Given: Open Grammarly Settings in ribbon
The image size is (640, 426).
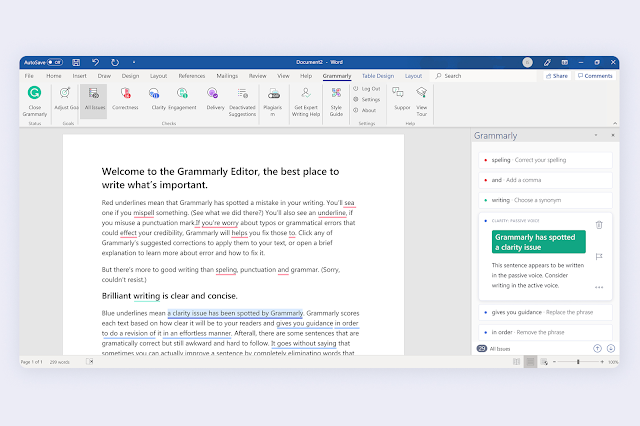Looking at the screenshot, I should click(x=367, y=99).
